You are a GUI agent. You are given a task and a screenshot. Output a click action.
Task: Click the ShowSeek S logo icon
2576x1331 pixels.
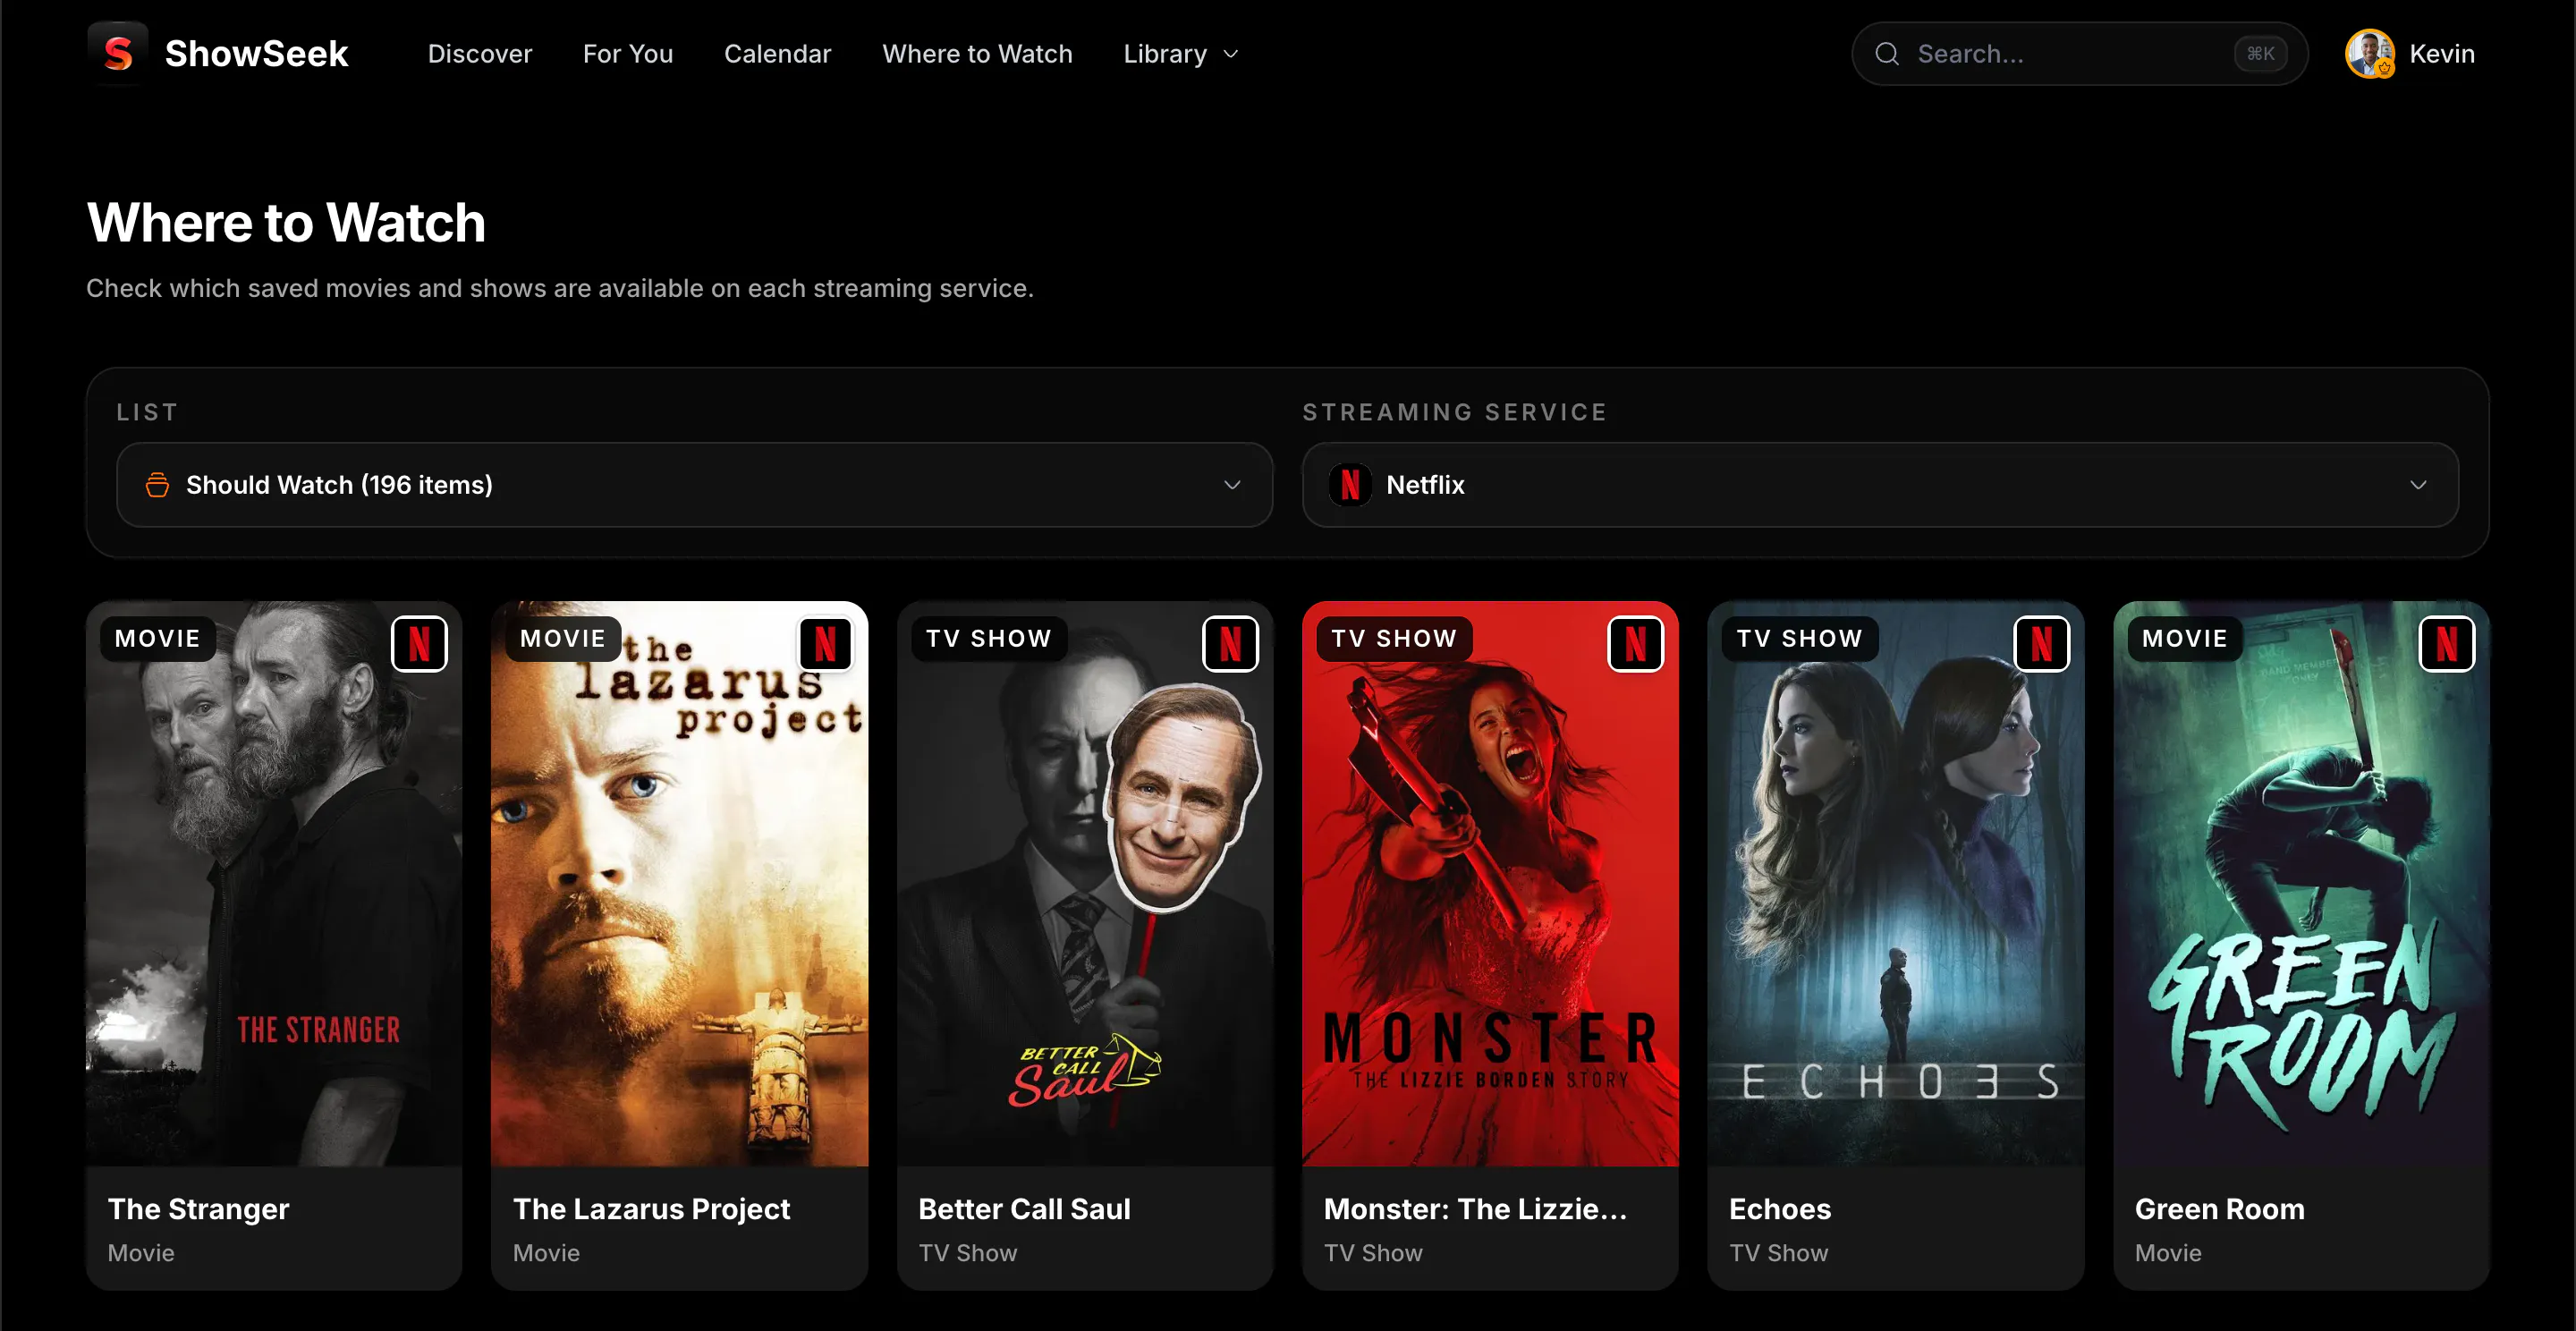118,53
